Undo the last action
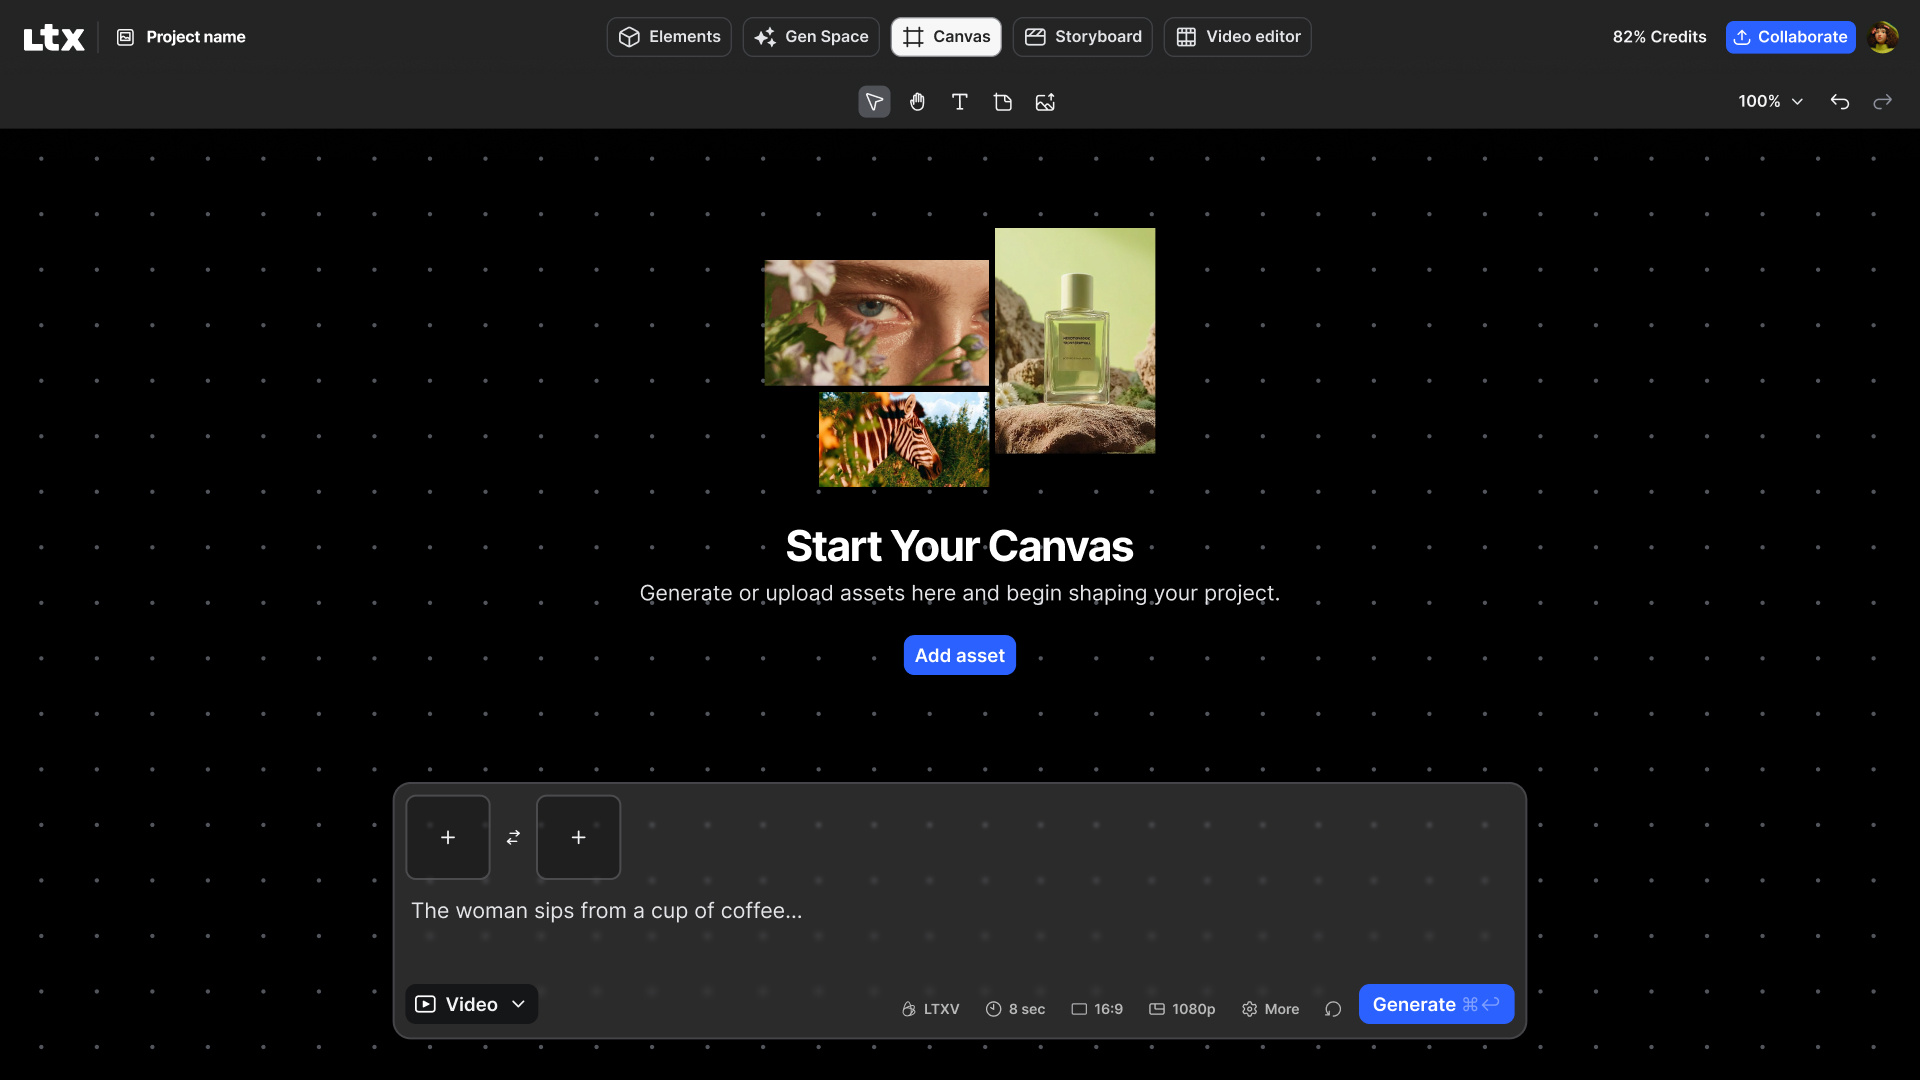 [1840, 102]
